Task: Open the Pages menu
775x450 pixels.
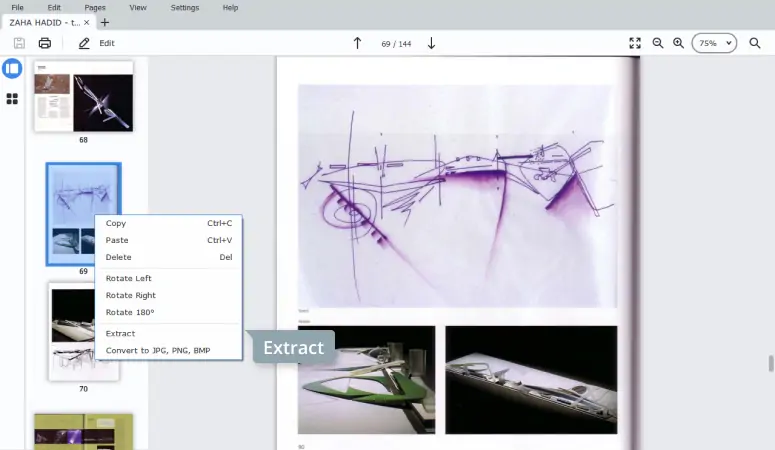Action: pyautogui.click(x=95, y=7)
